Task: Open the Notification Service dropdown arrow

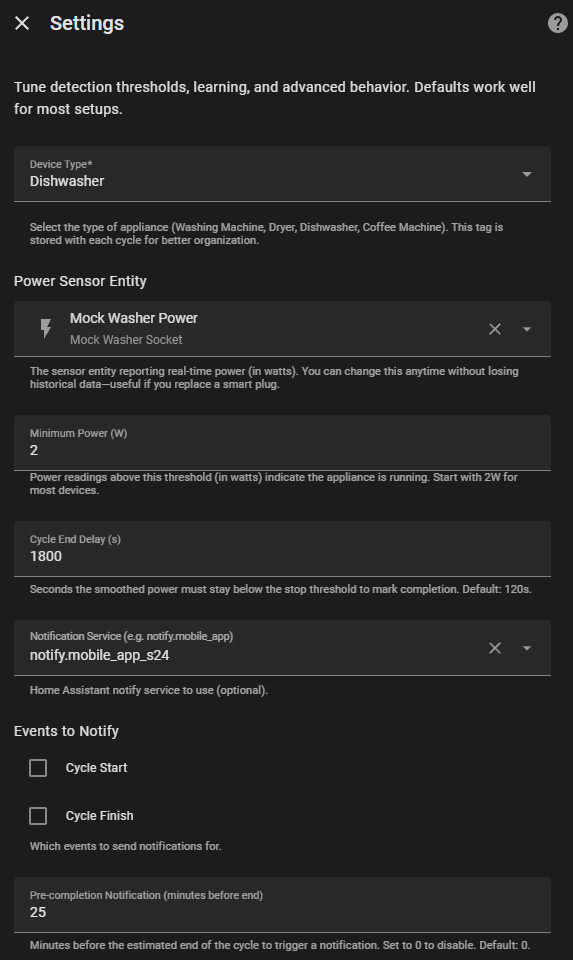Action: click(526, 648)
